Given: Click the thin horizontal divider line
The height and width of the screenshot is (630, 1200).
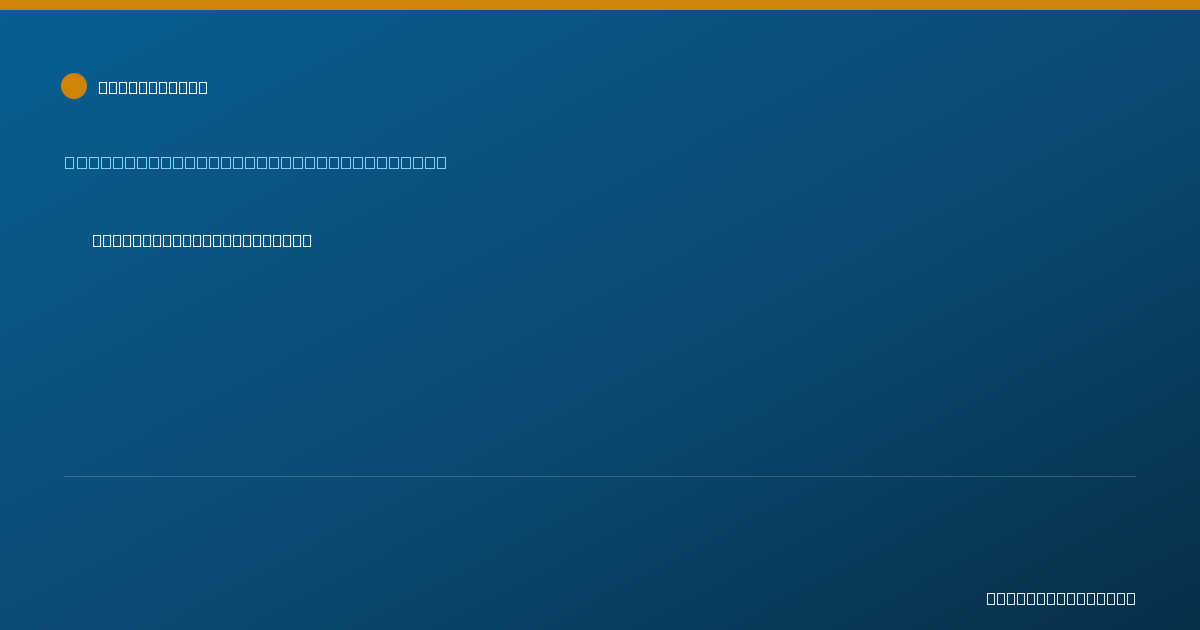Looking at the screenshot, I should pyautogui.click(x=600, y=476).
